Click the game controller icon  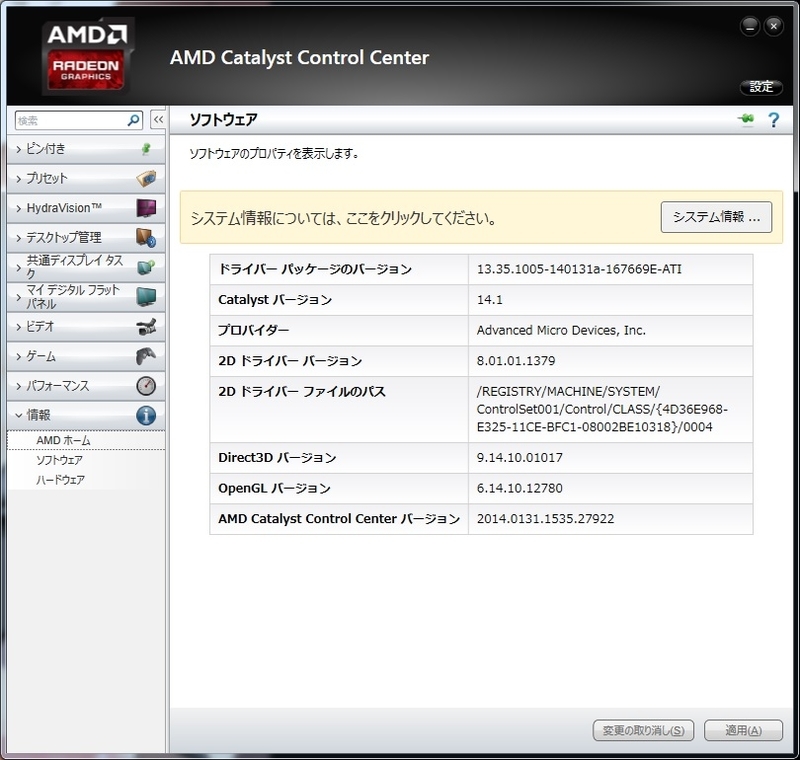point(146,356)
